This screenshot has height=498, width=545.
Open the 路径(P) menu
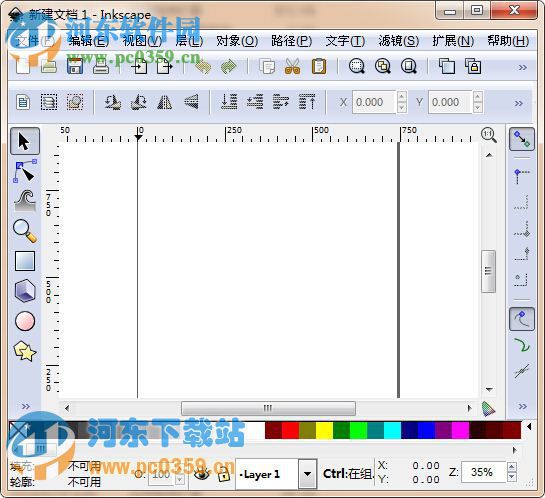(x=291, y=41)
